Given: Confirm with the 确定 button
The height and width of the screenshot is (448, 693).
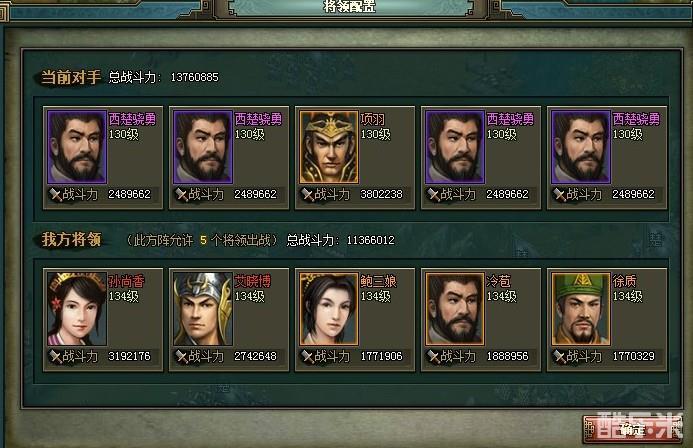Looking at the screenshot, I should click(632, 429).
